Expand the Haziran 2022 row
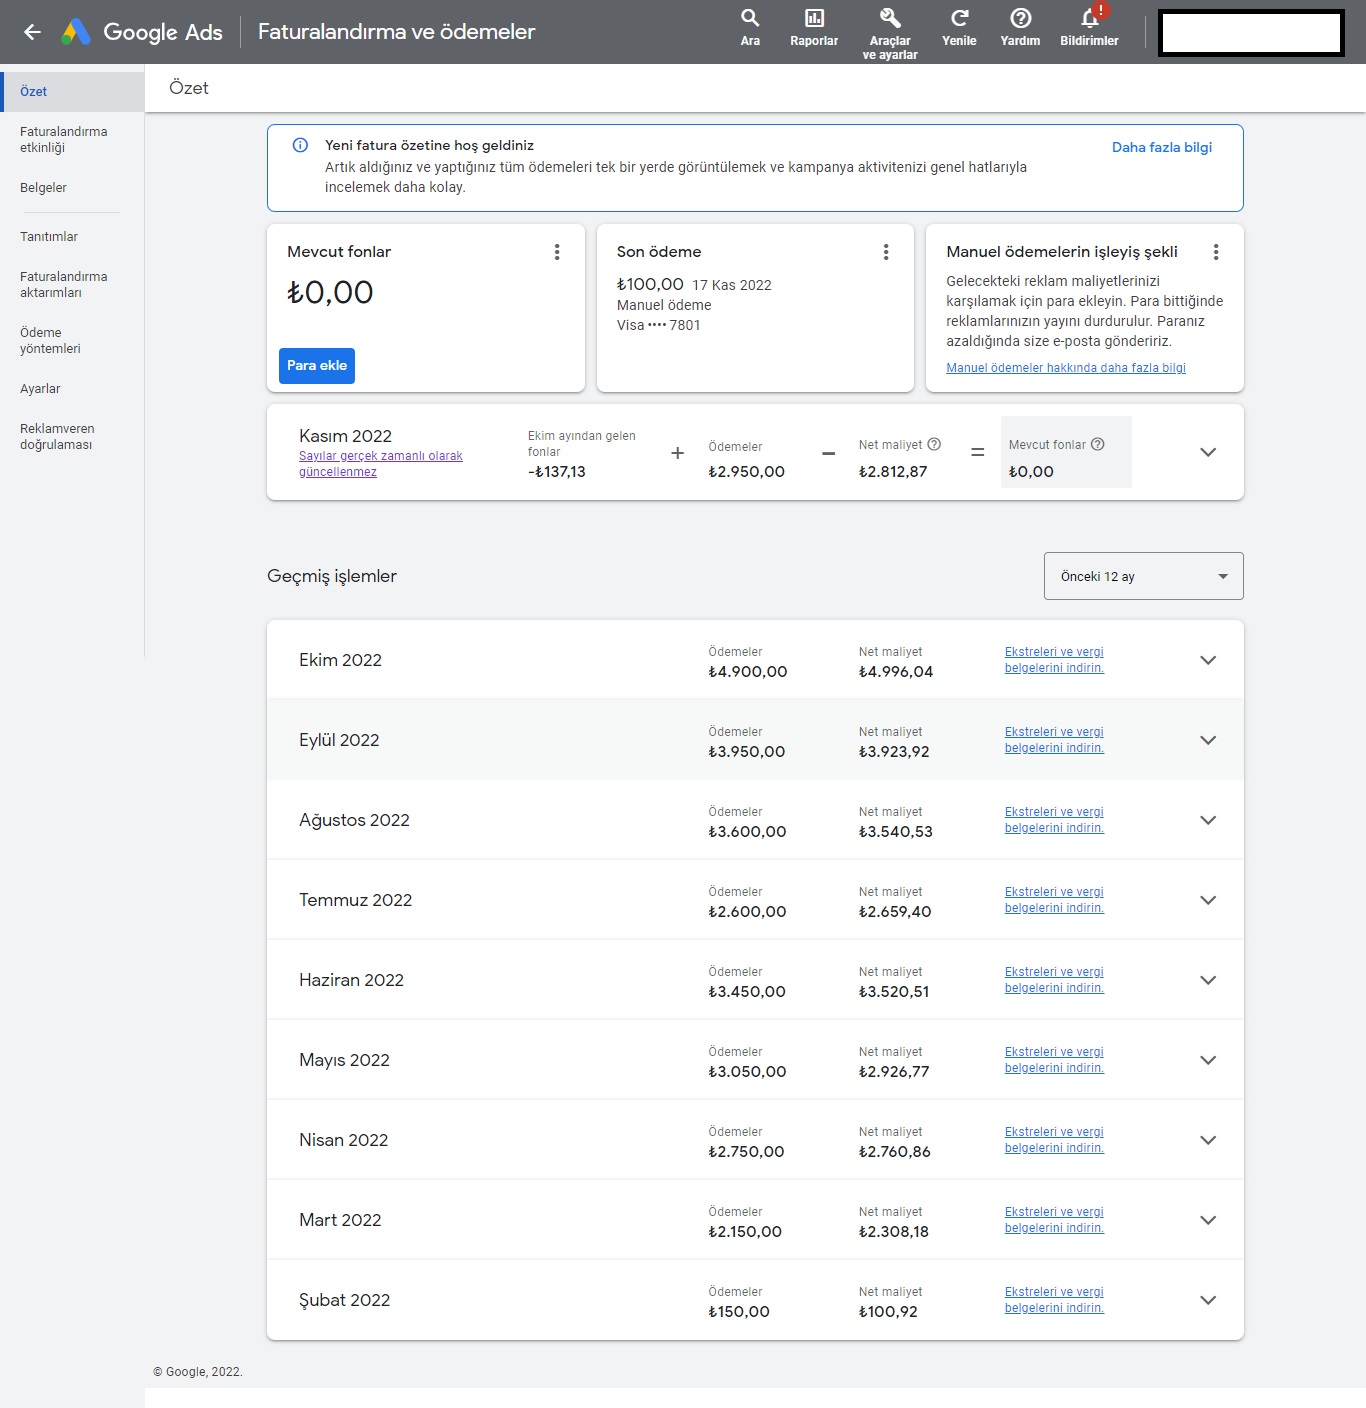 (x=1208, y=980)
